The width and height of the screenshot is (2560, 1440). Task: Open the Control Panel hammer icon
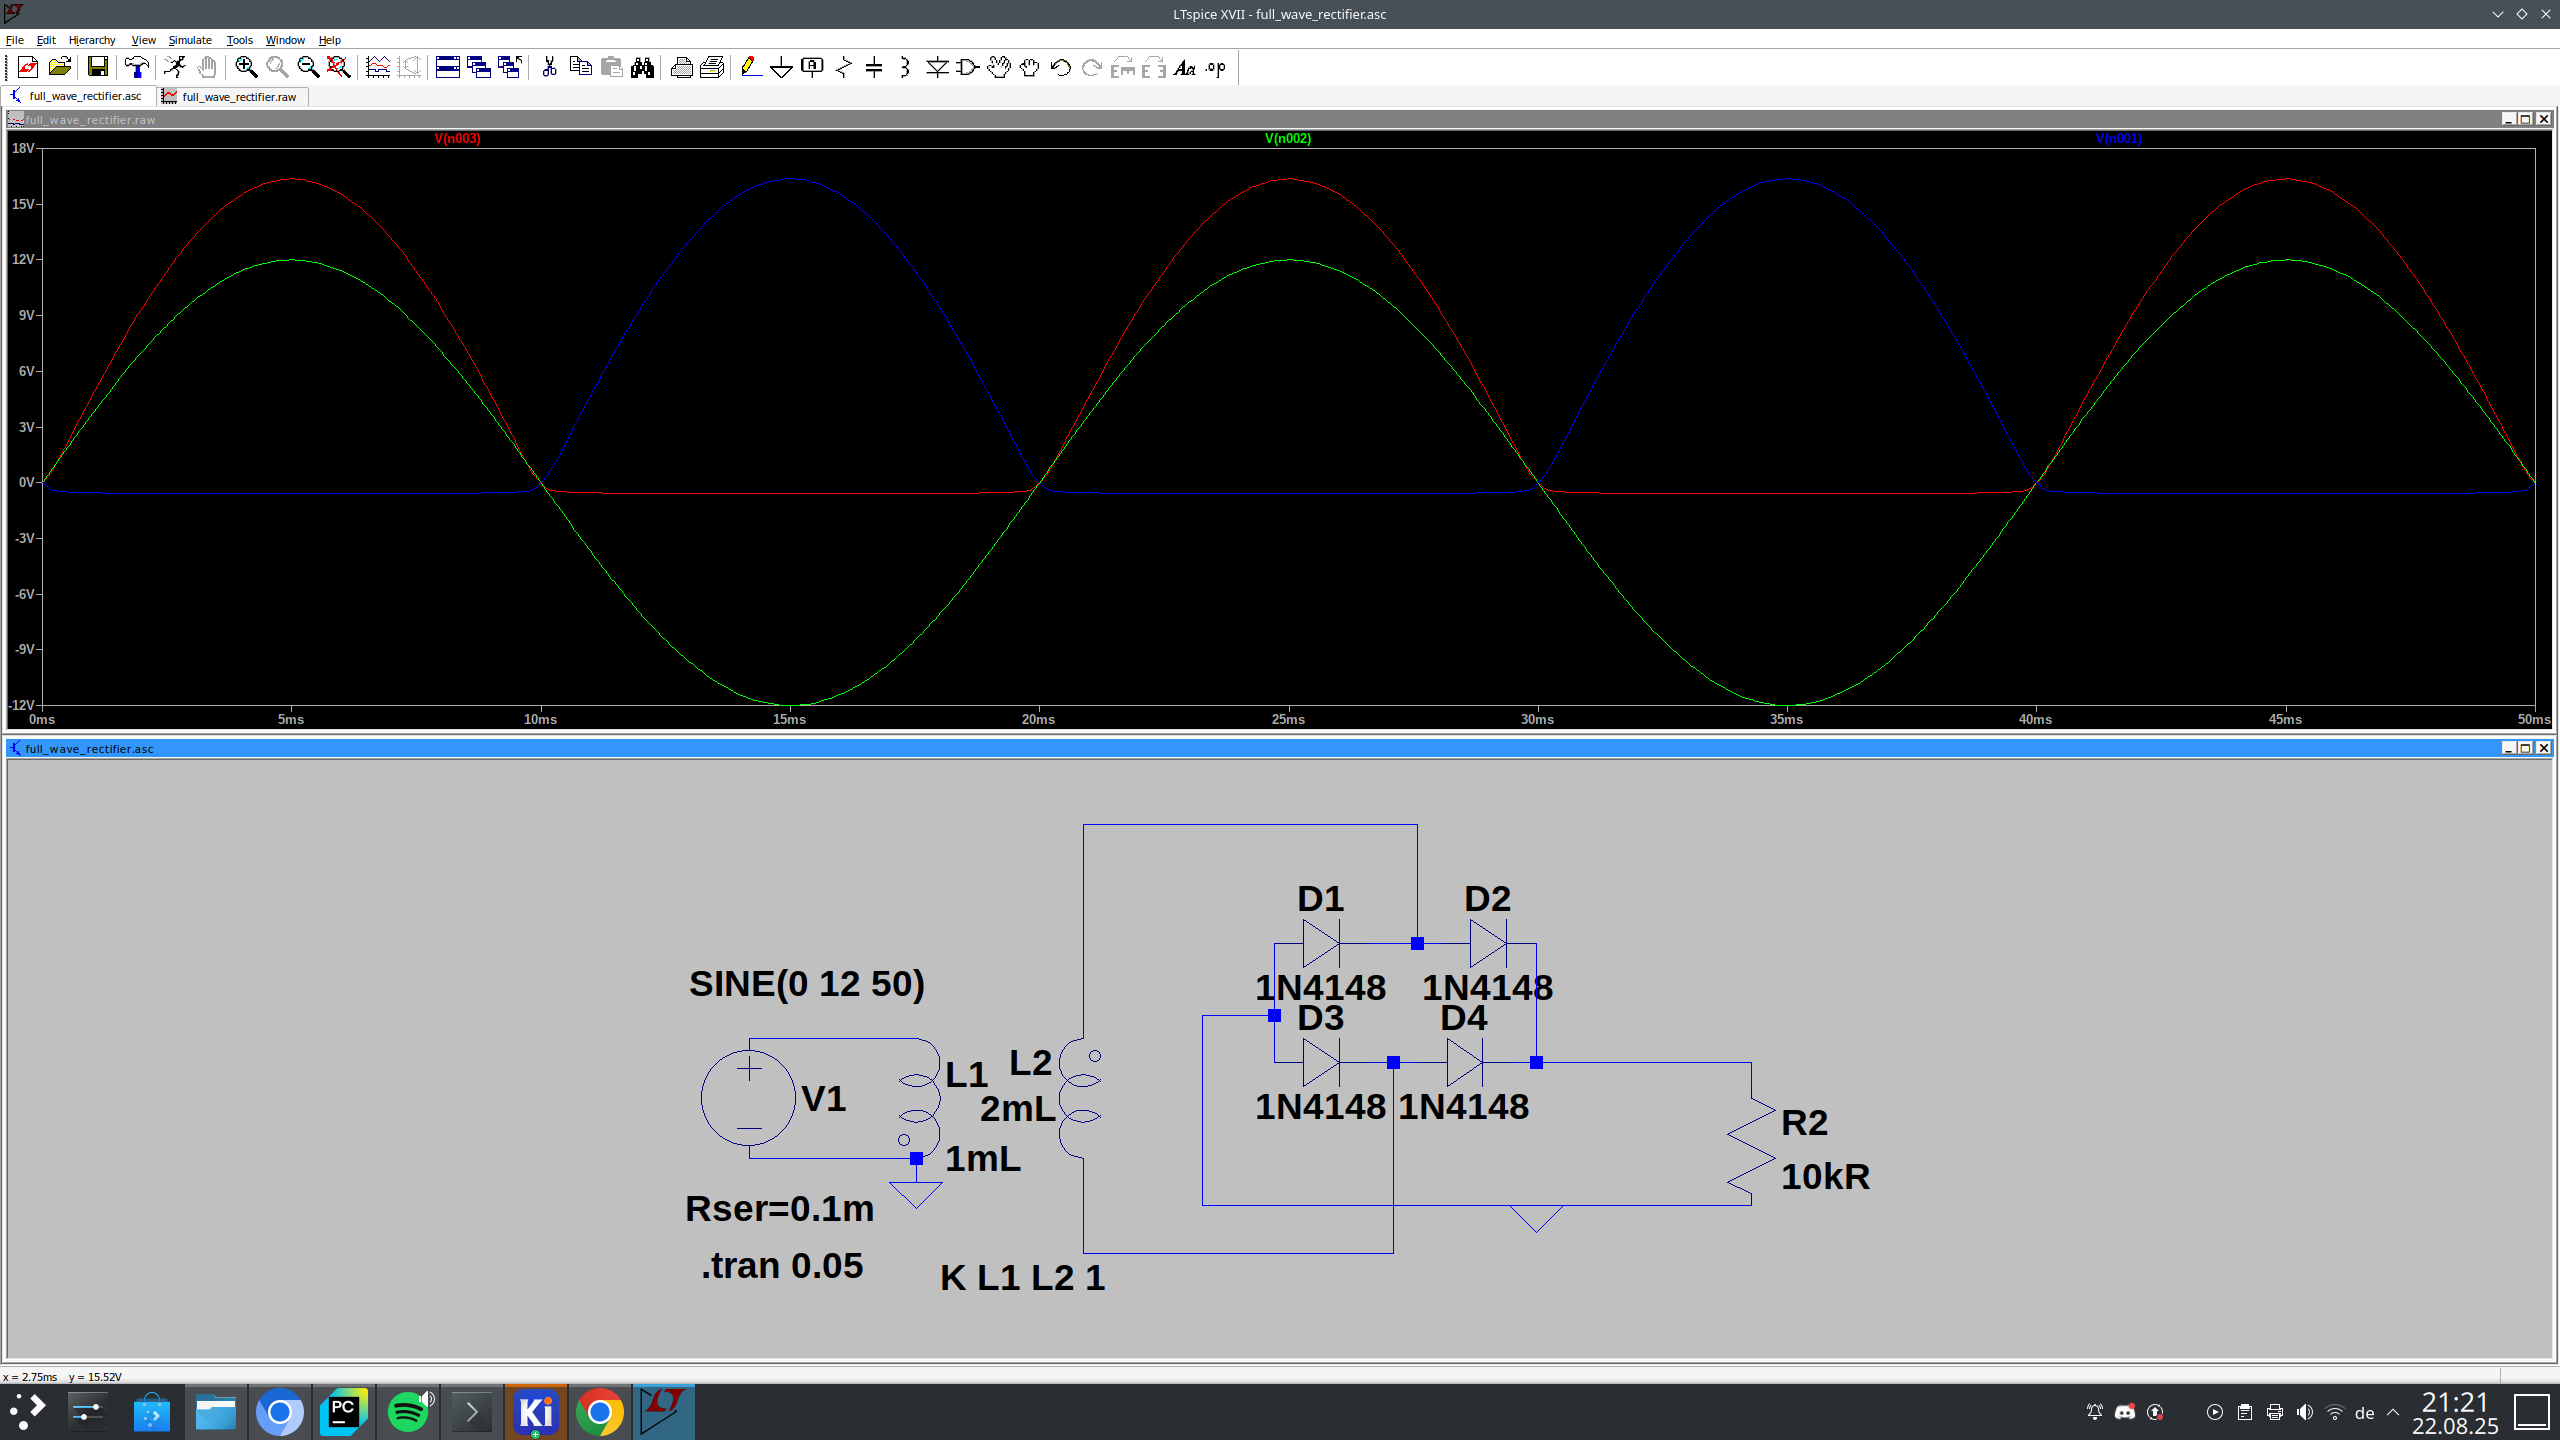click(x=136, y=67)
